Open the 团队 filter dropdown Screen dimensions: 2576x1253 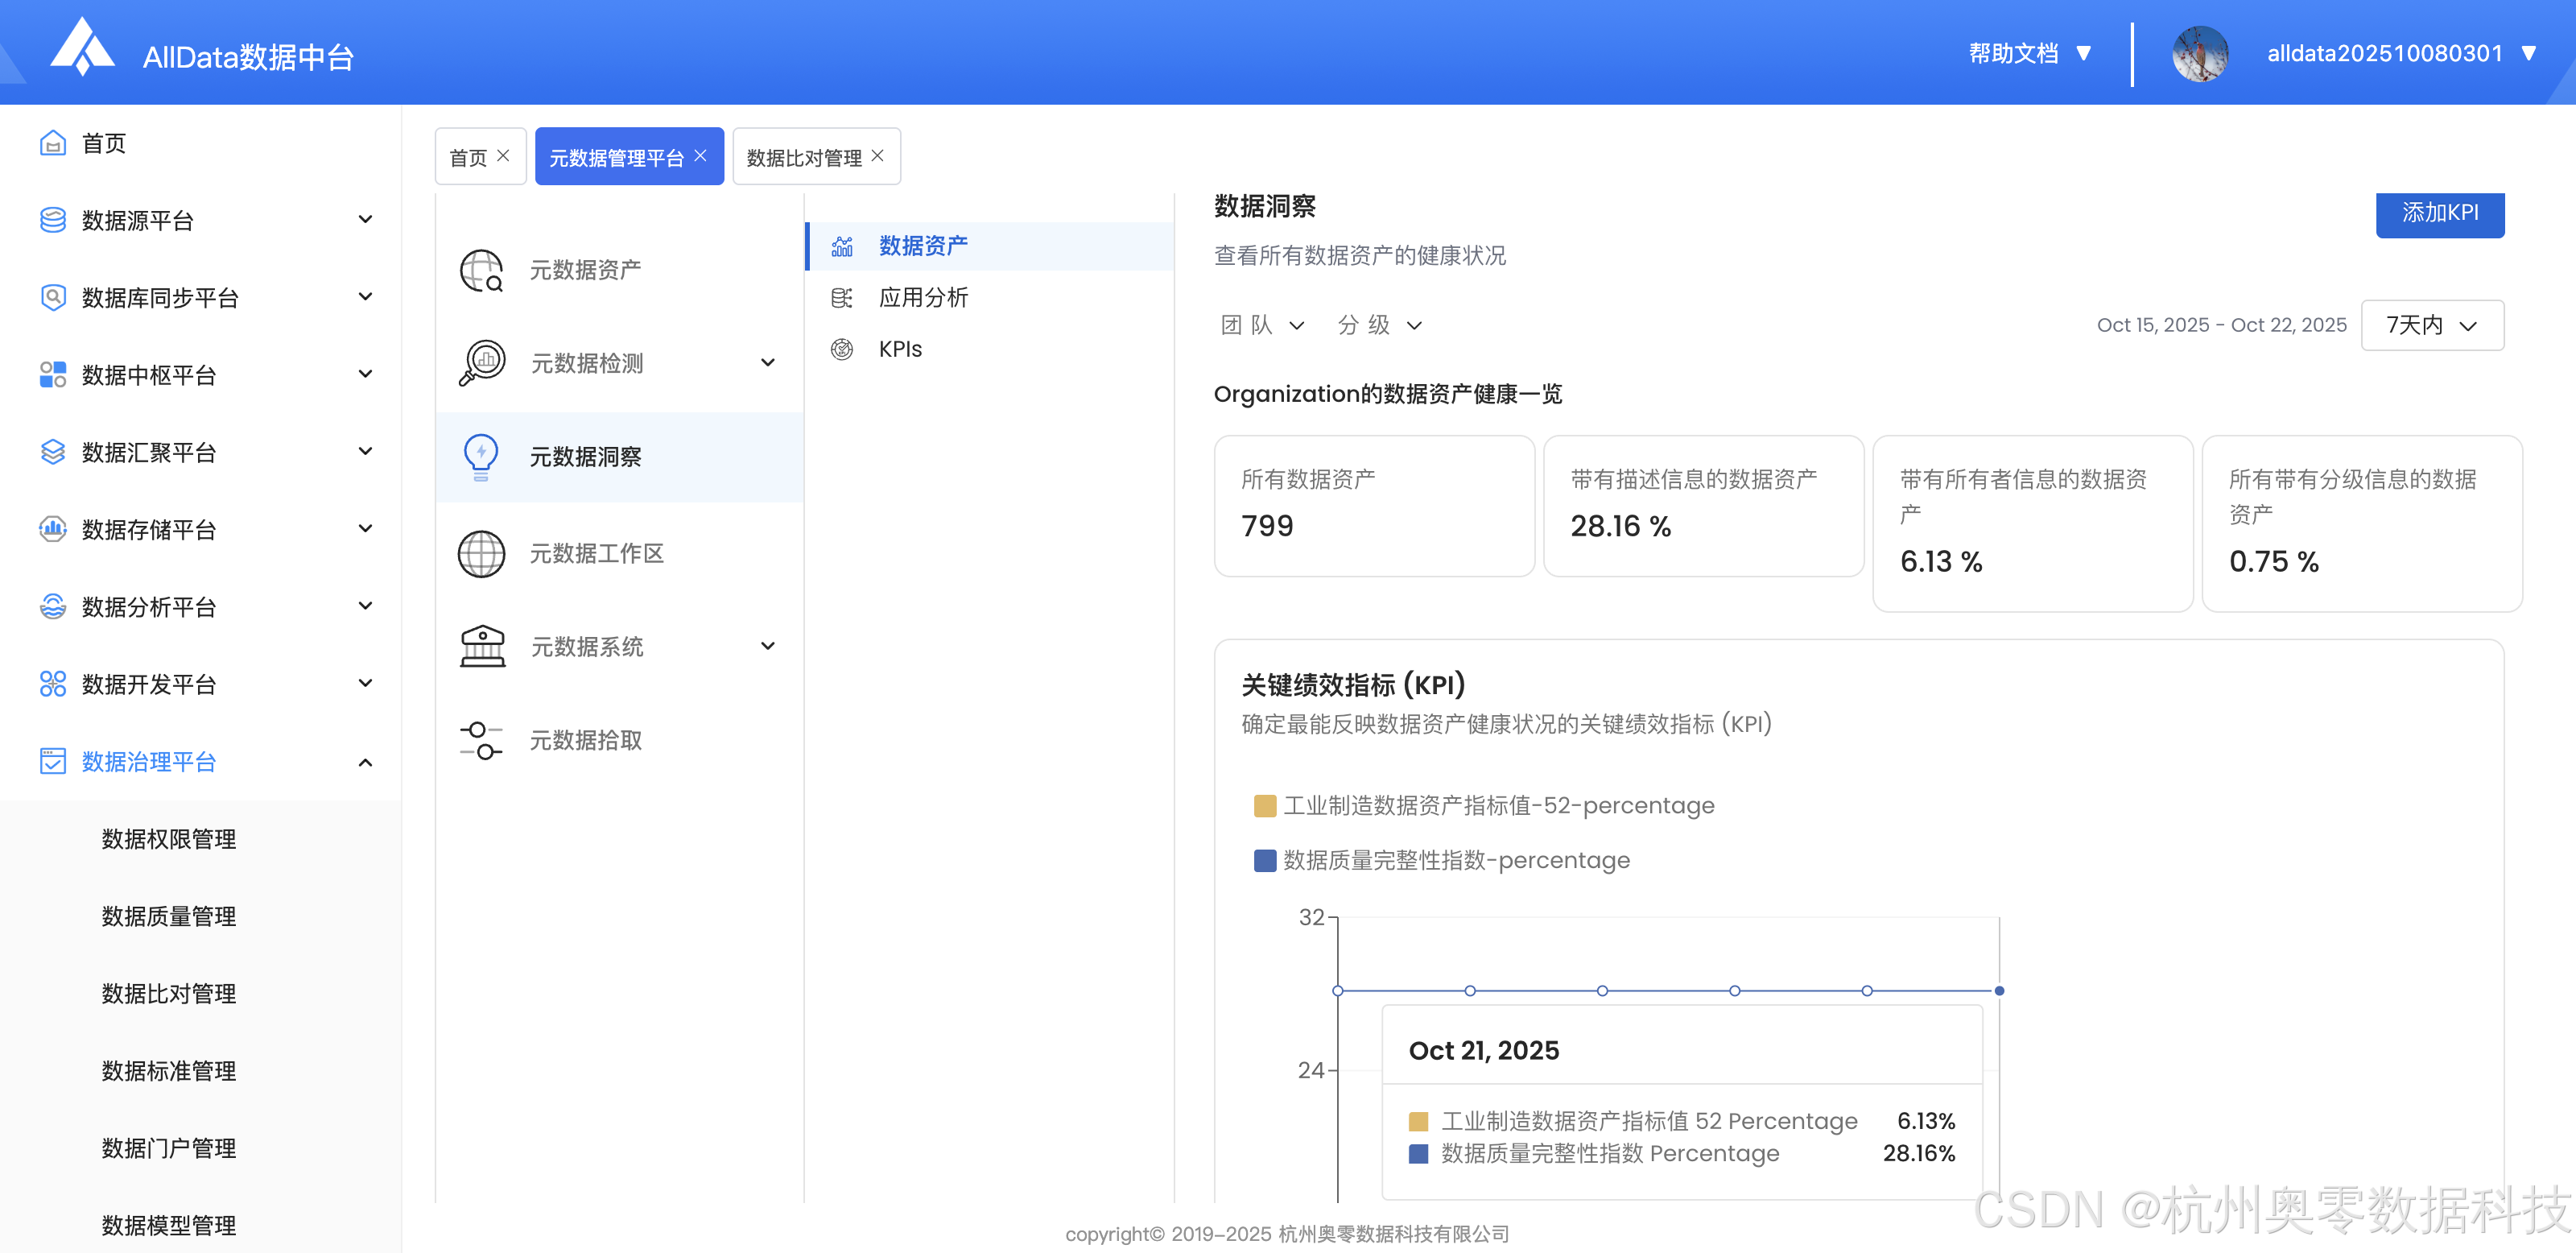point(1261,324)
